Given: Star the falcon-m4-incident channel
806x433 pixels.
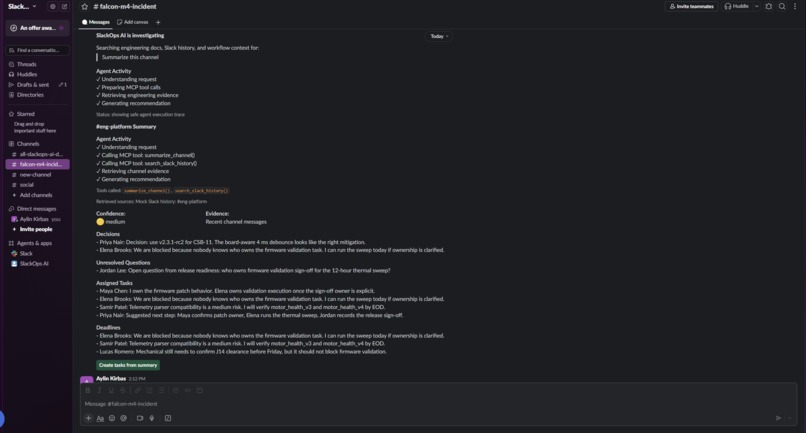Looking at the screenshot, I should 84,7.
